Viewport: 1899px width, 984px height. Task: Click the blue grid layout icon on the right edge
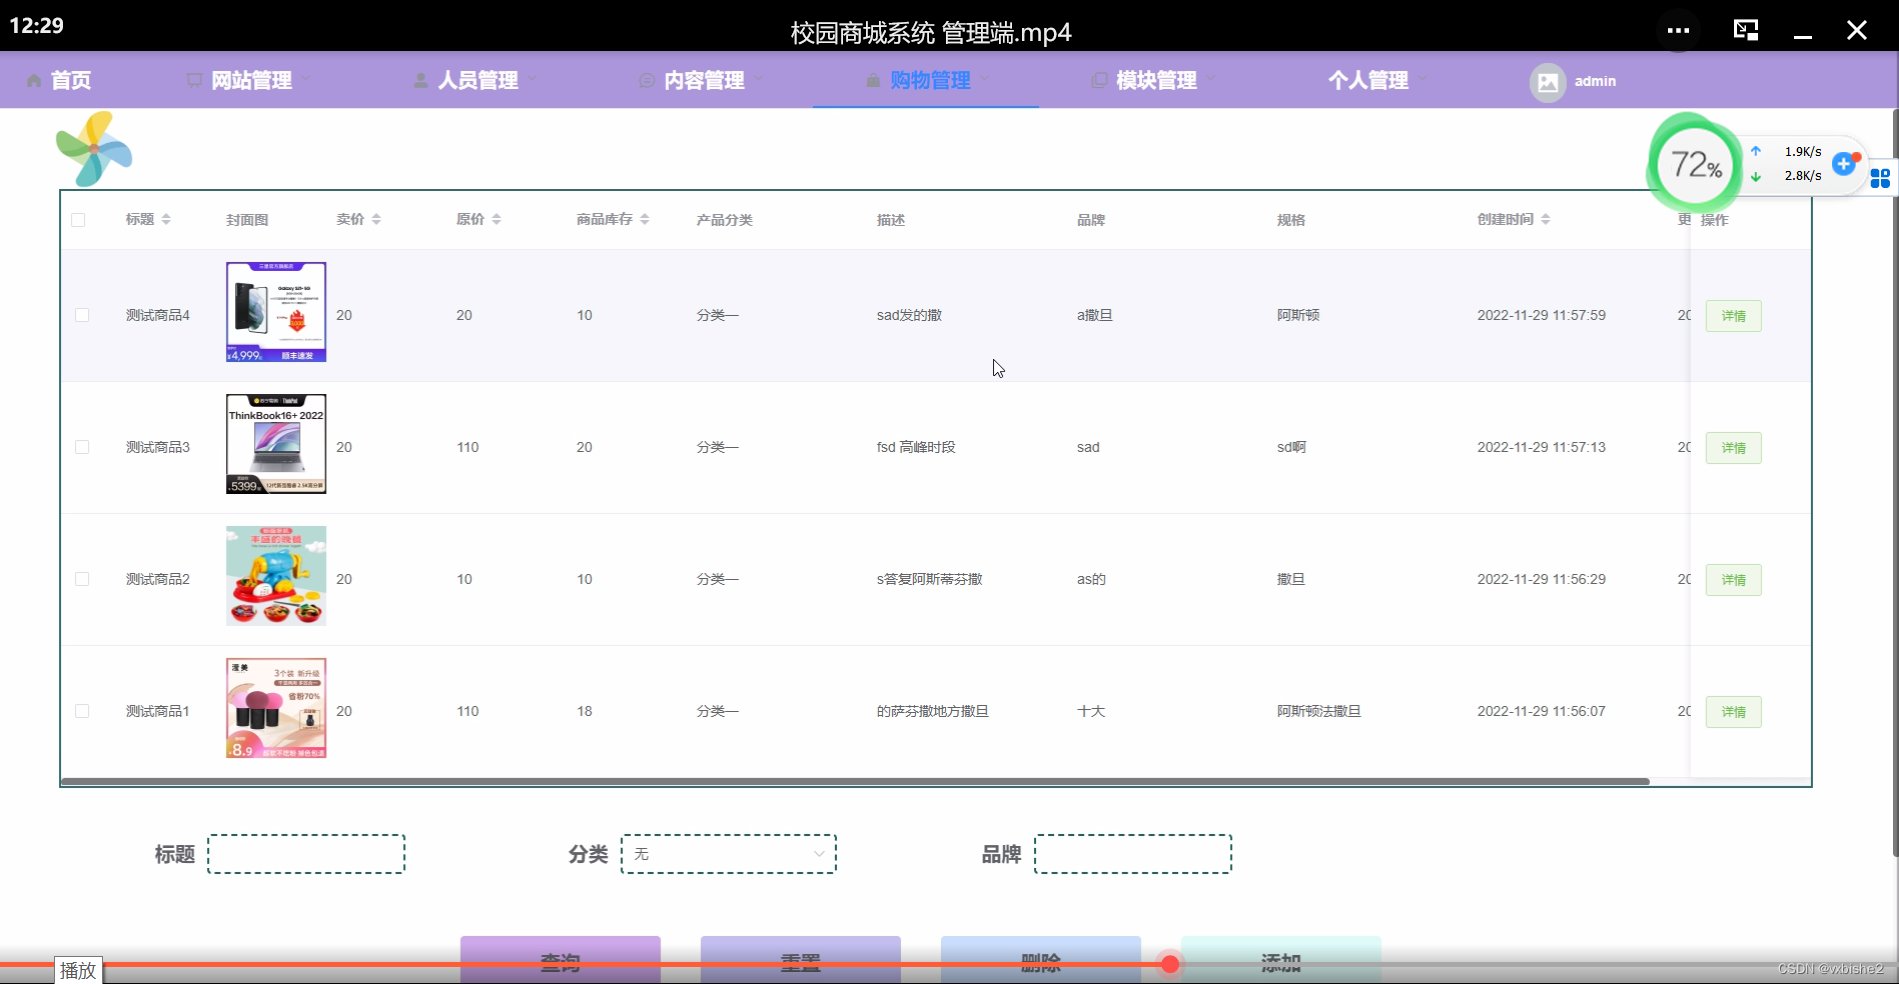pyautogui.click(x=1880, y=178)
